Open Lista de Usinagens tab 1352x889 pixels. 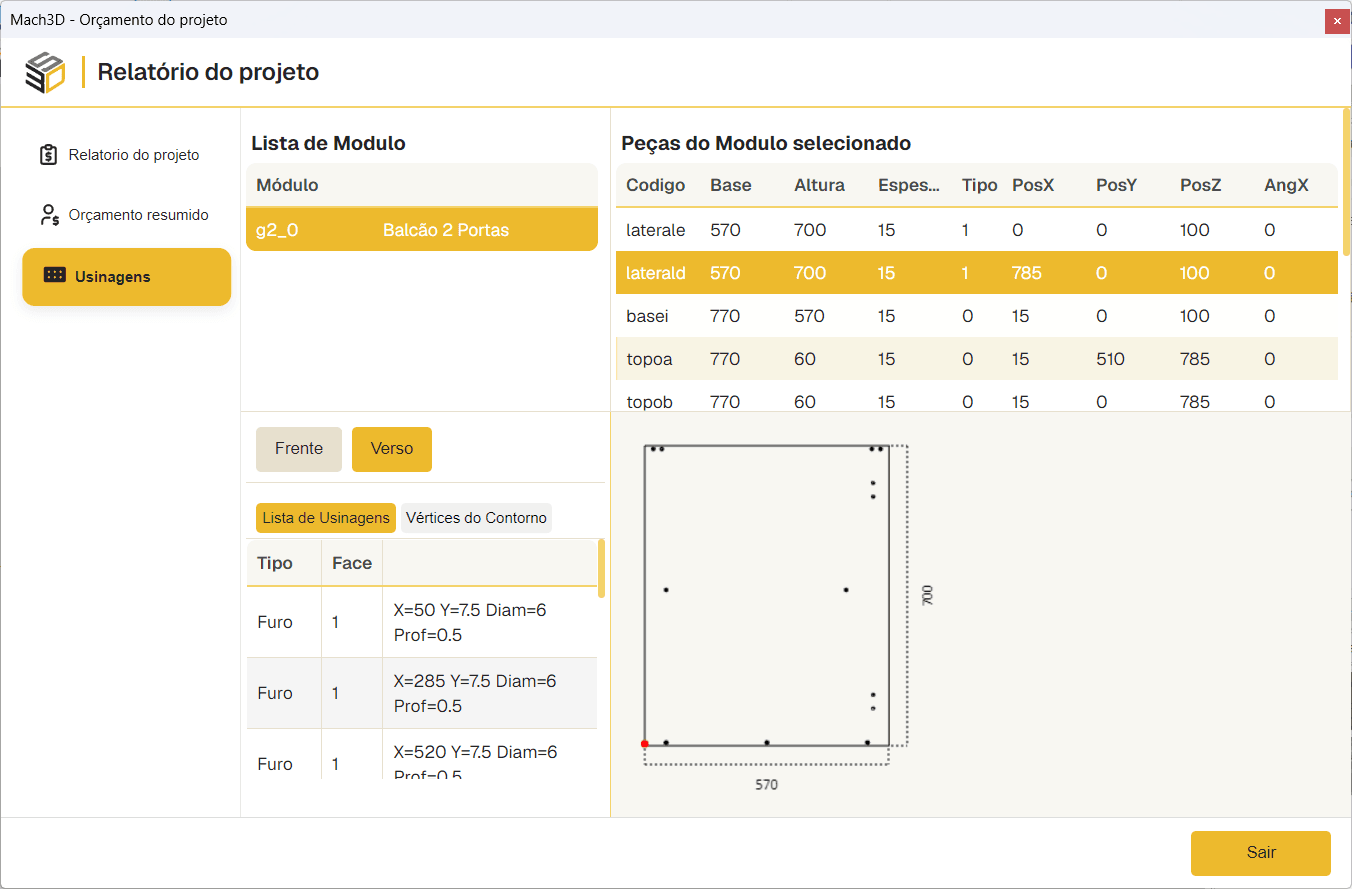pyautogui.click(x=326, y=518)
